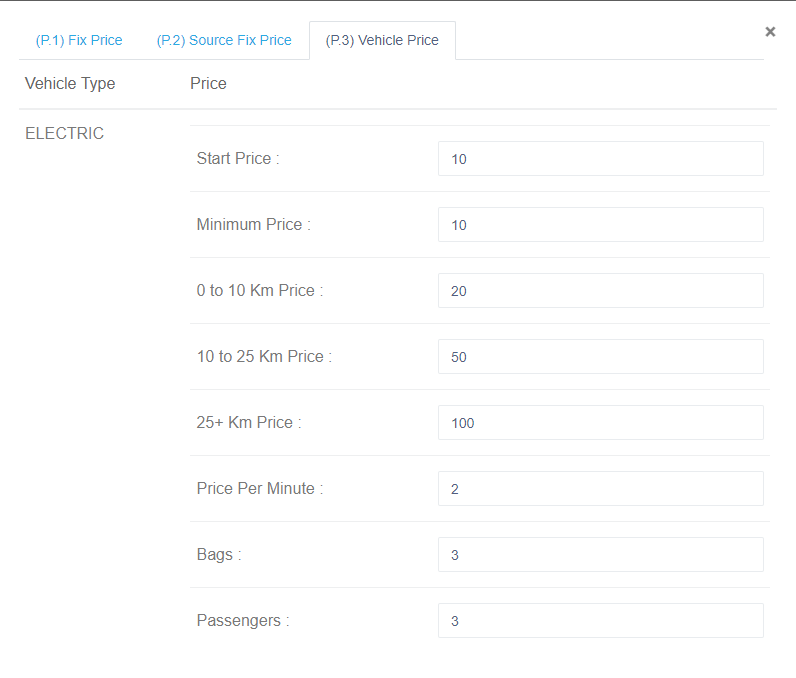Select the ELECTRIC vehicle type row label

tap(64, 133)
